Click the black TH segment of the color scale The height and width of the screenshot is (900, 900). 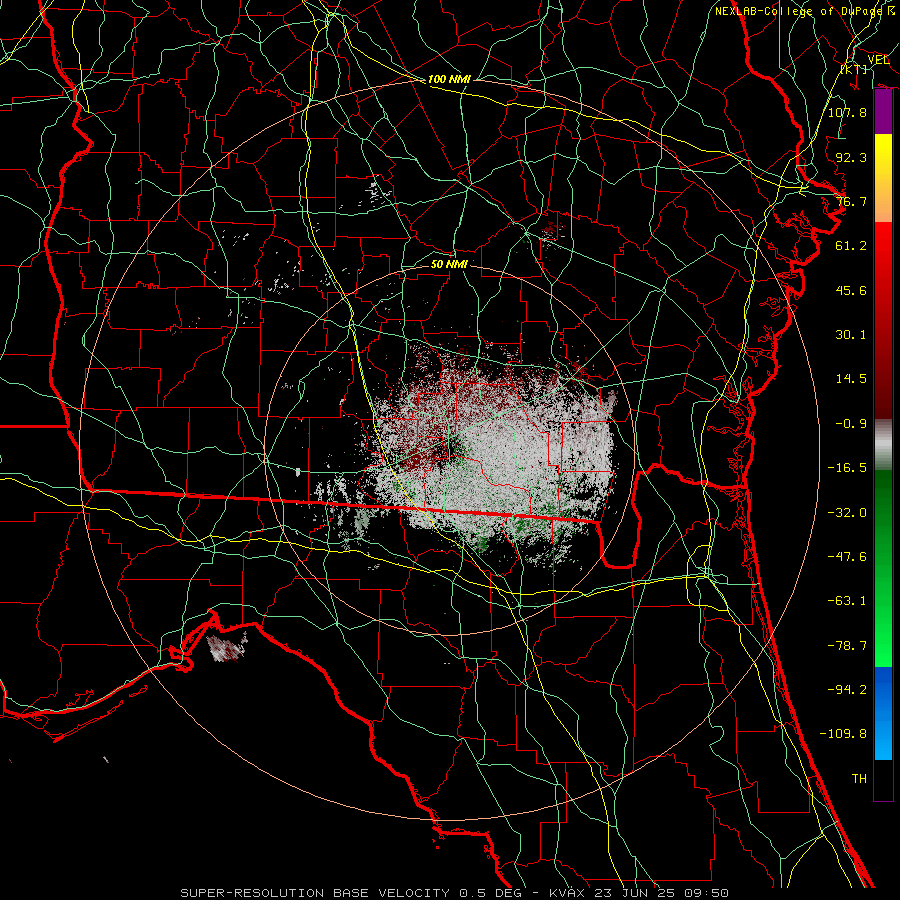pos(883,780)
